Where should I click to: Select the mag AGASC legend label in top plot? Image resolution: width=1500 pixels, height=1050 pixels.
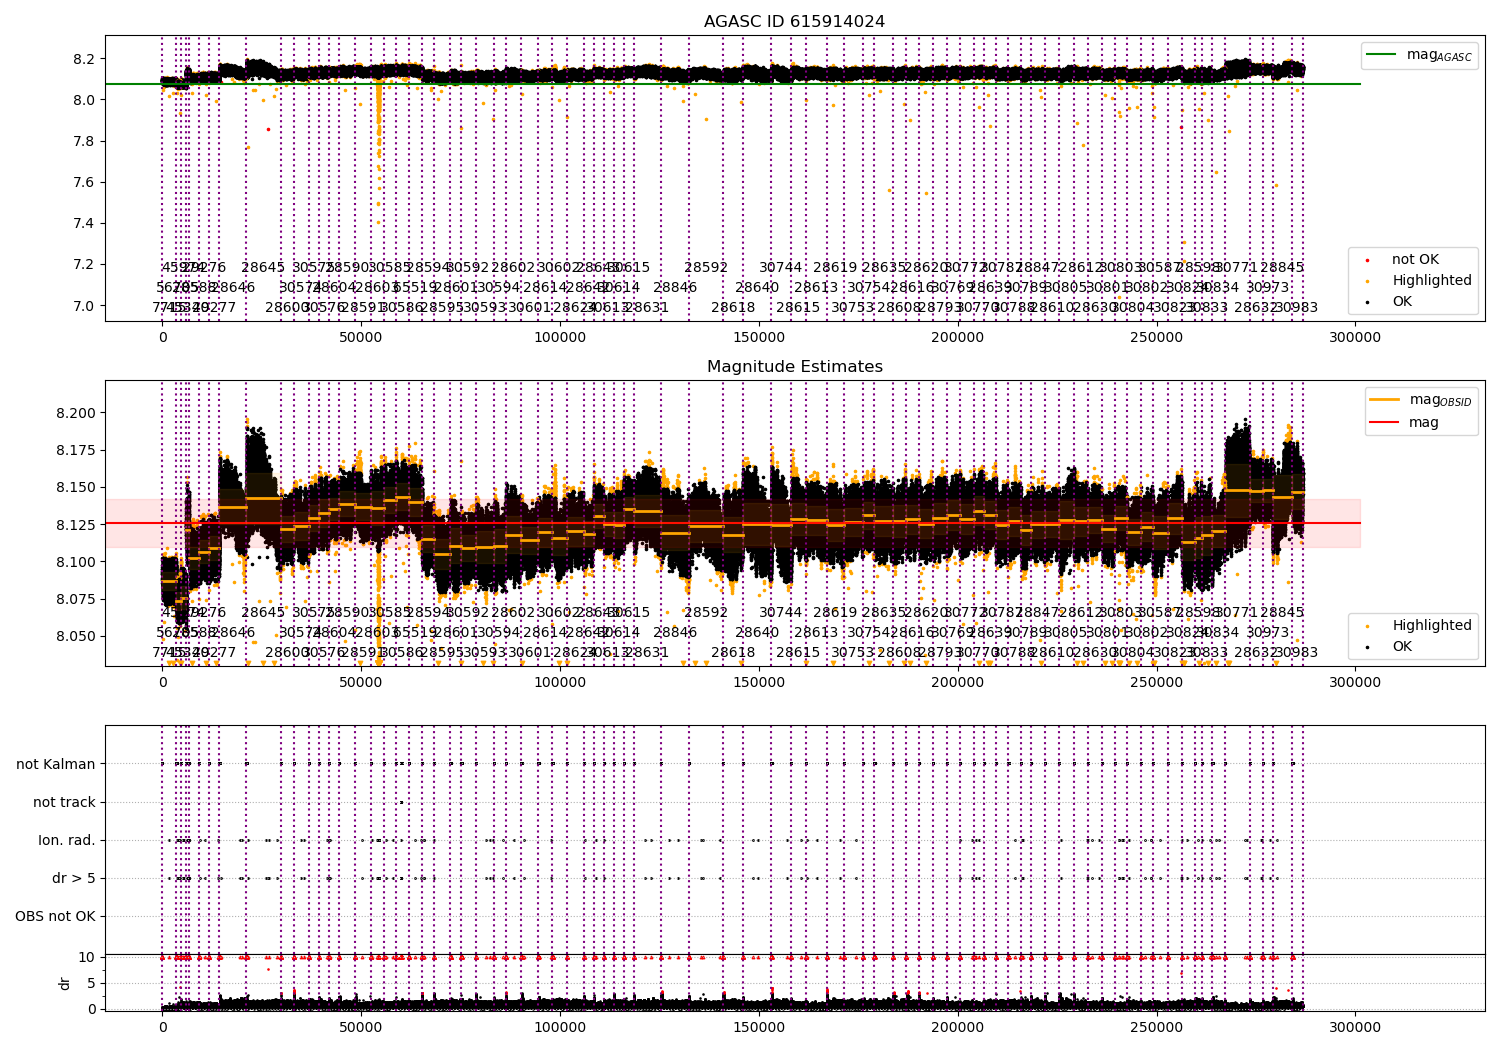coord(1439,56)
